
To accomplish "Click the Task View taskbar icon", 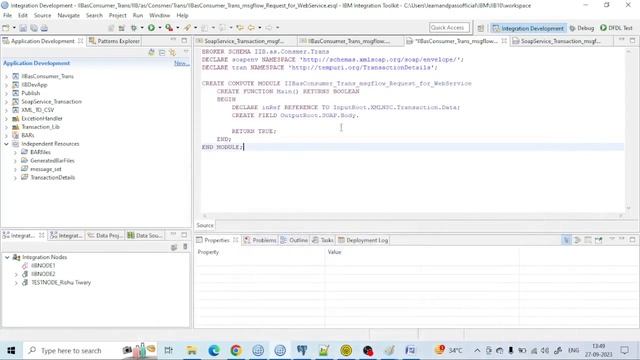I will click(x=169, y=350).
